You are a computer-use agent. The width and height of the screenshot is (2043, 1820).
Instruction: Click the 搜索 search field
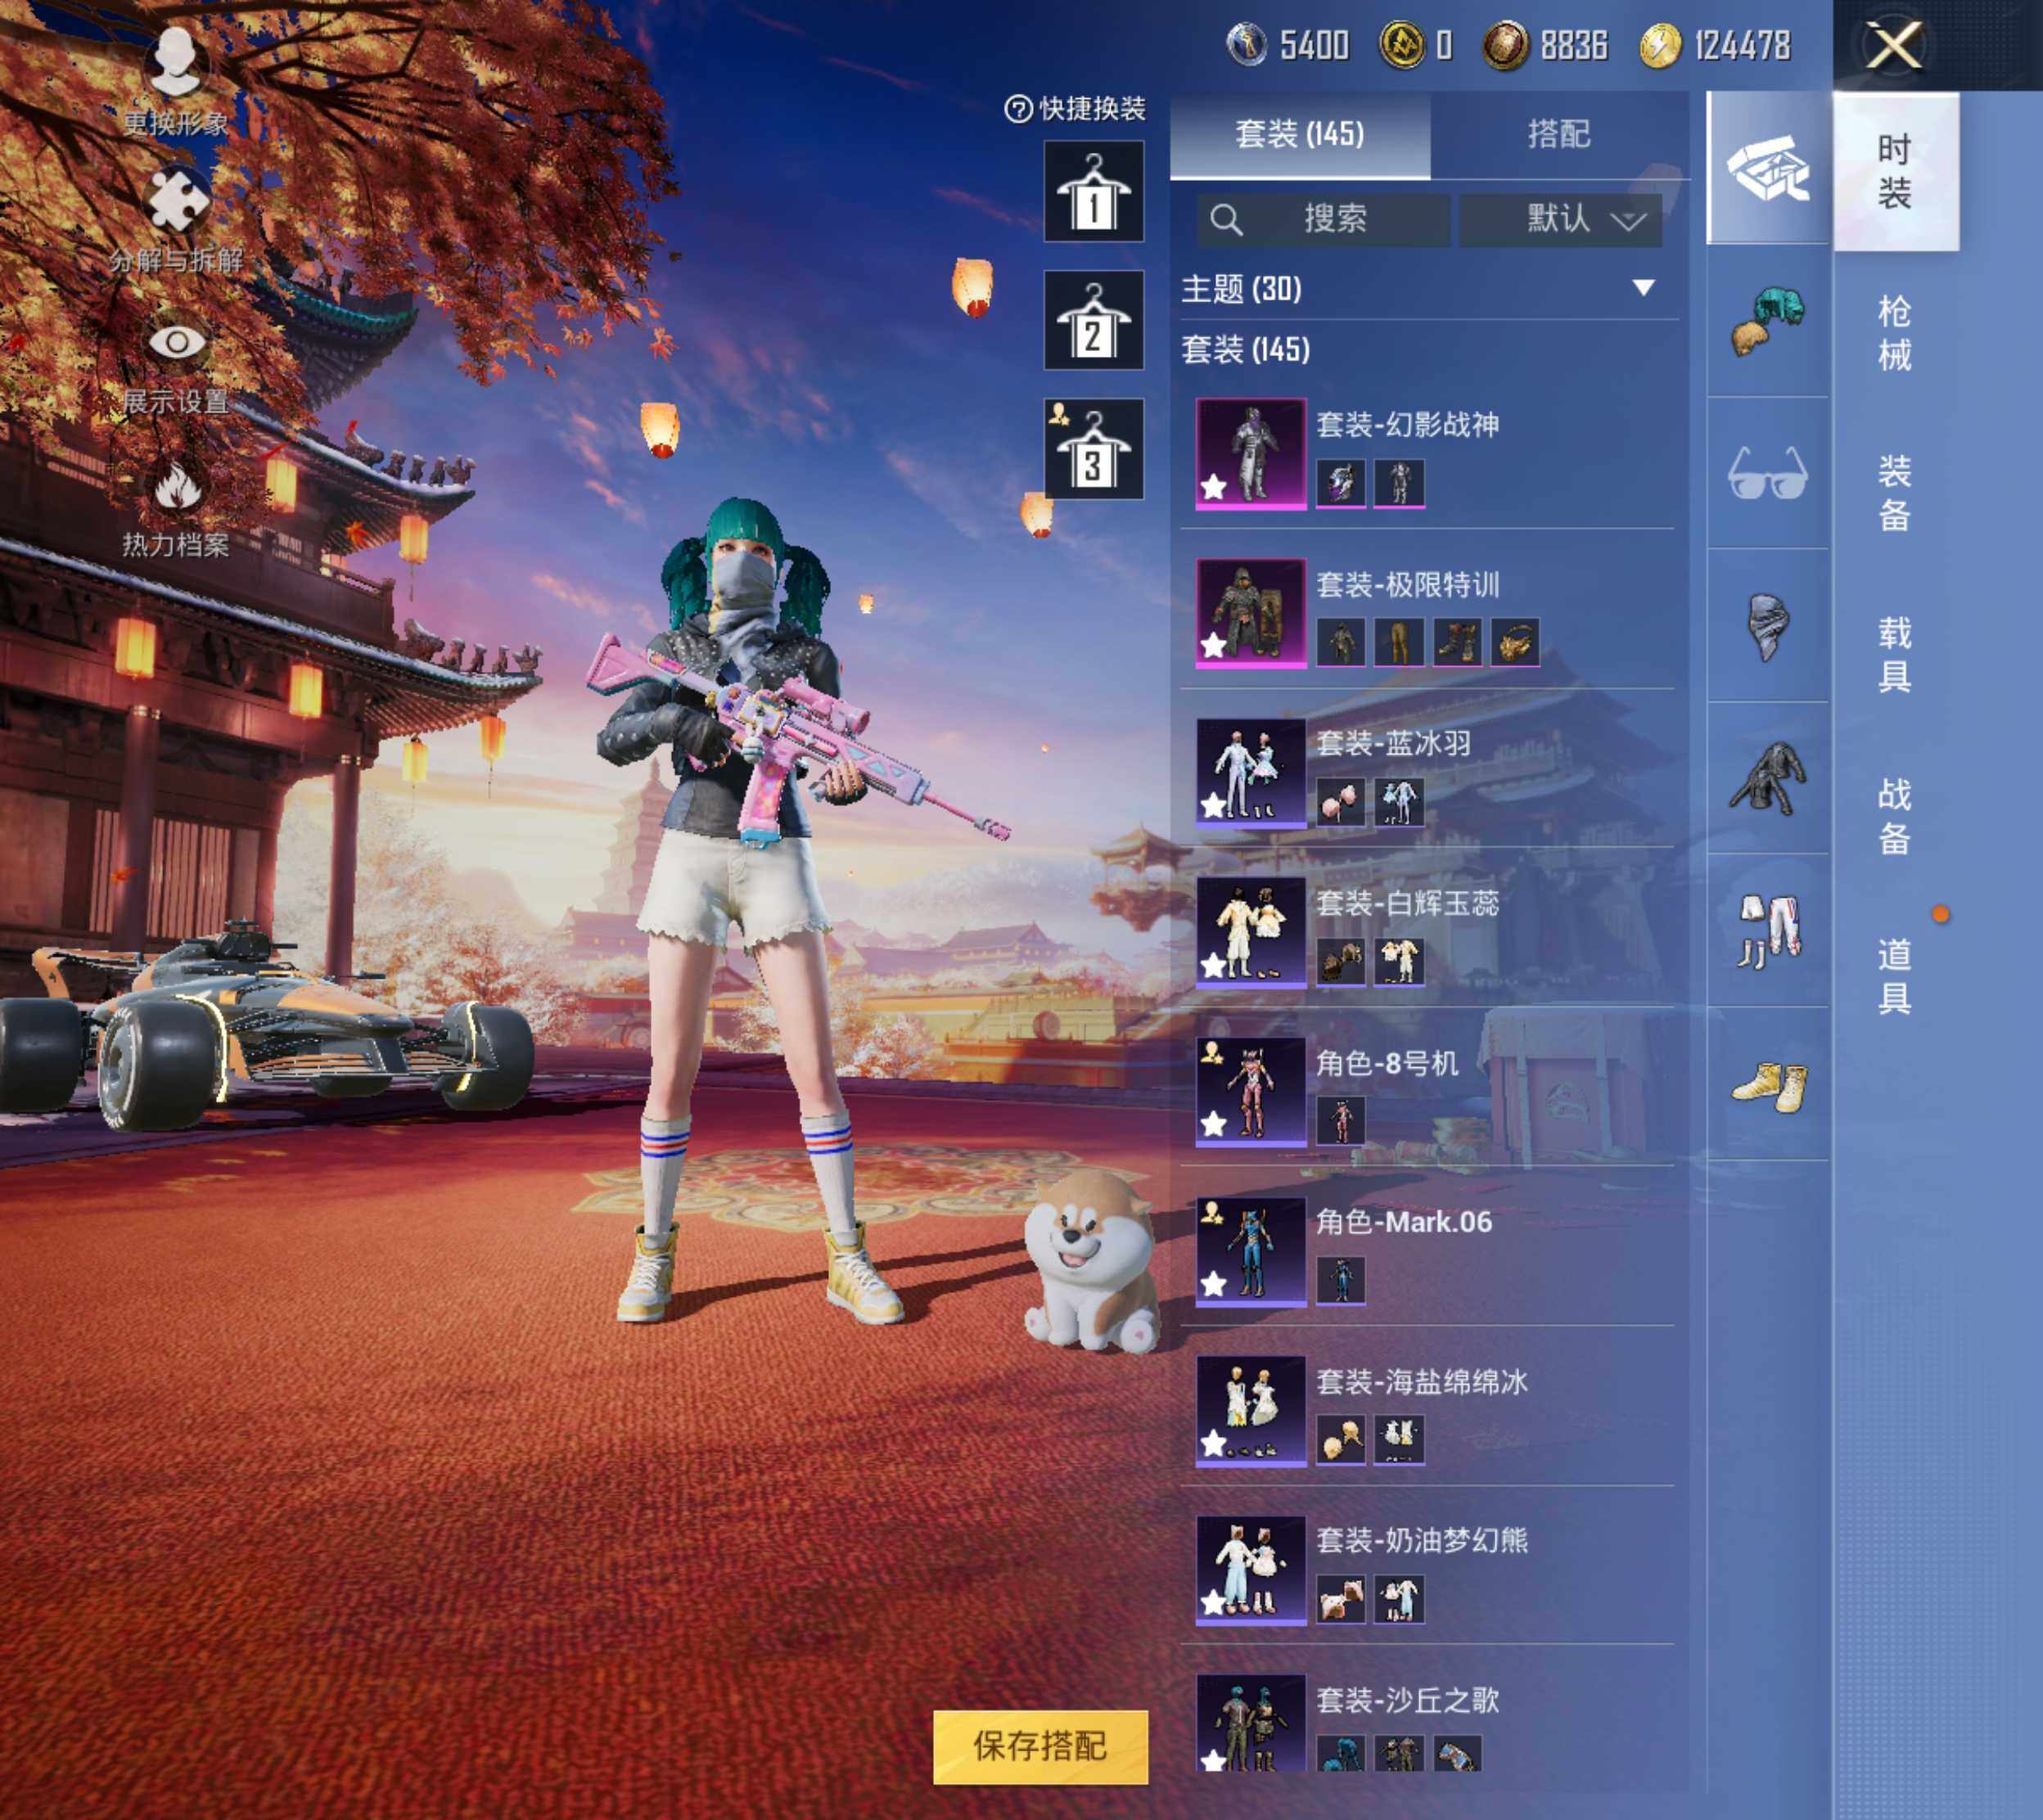1323,219
